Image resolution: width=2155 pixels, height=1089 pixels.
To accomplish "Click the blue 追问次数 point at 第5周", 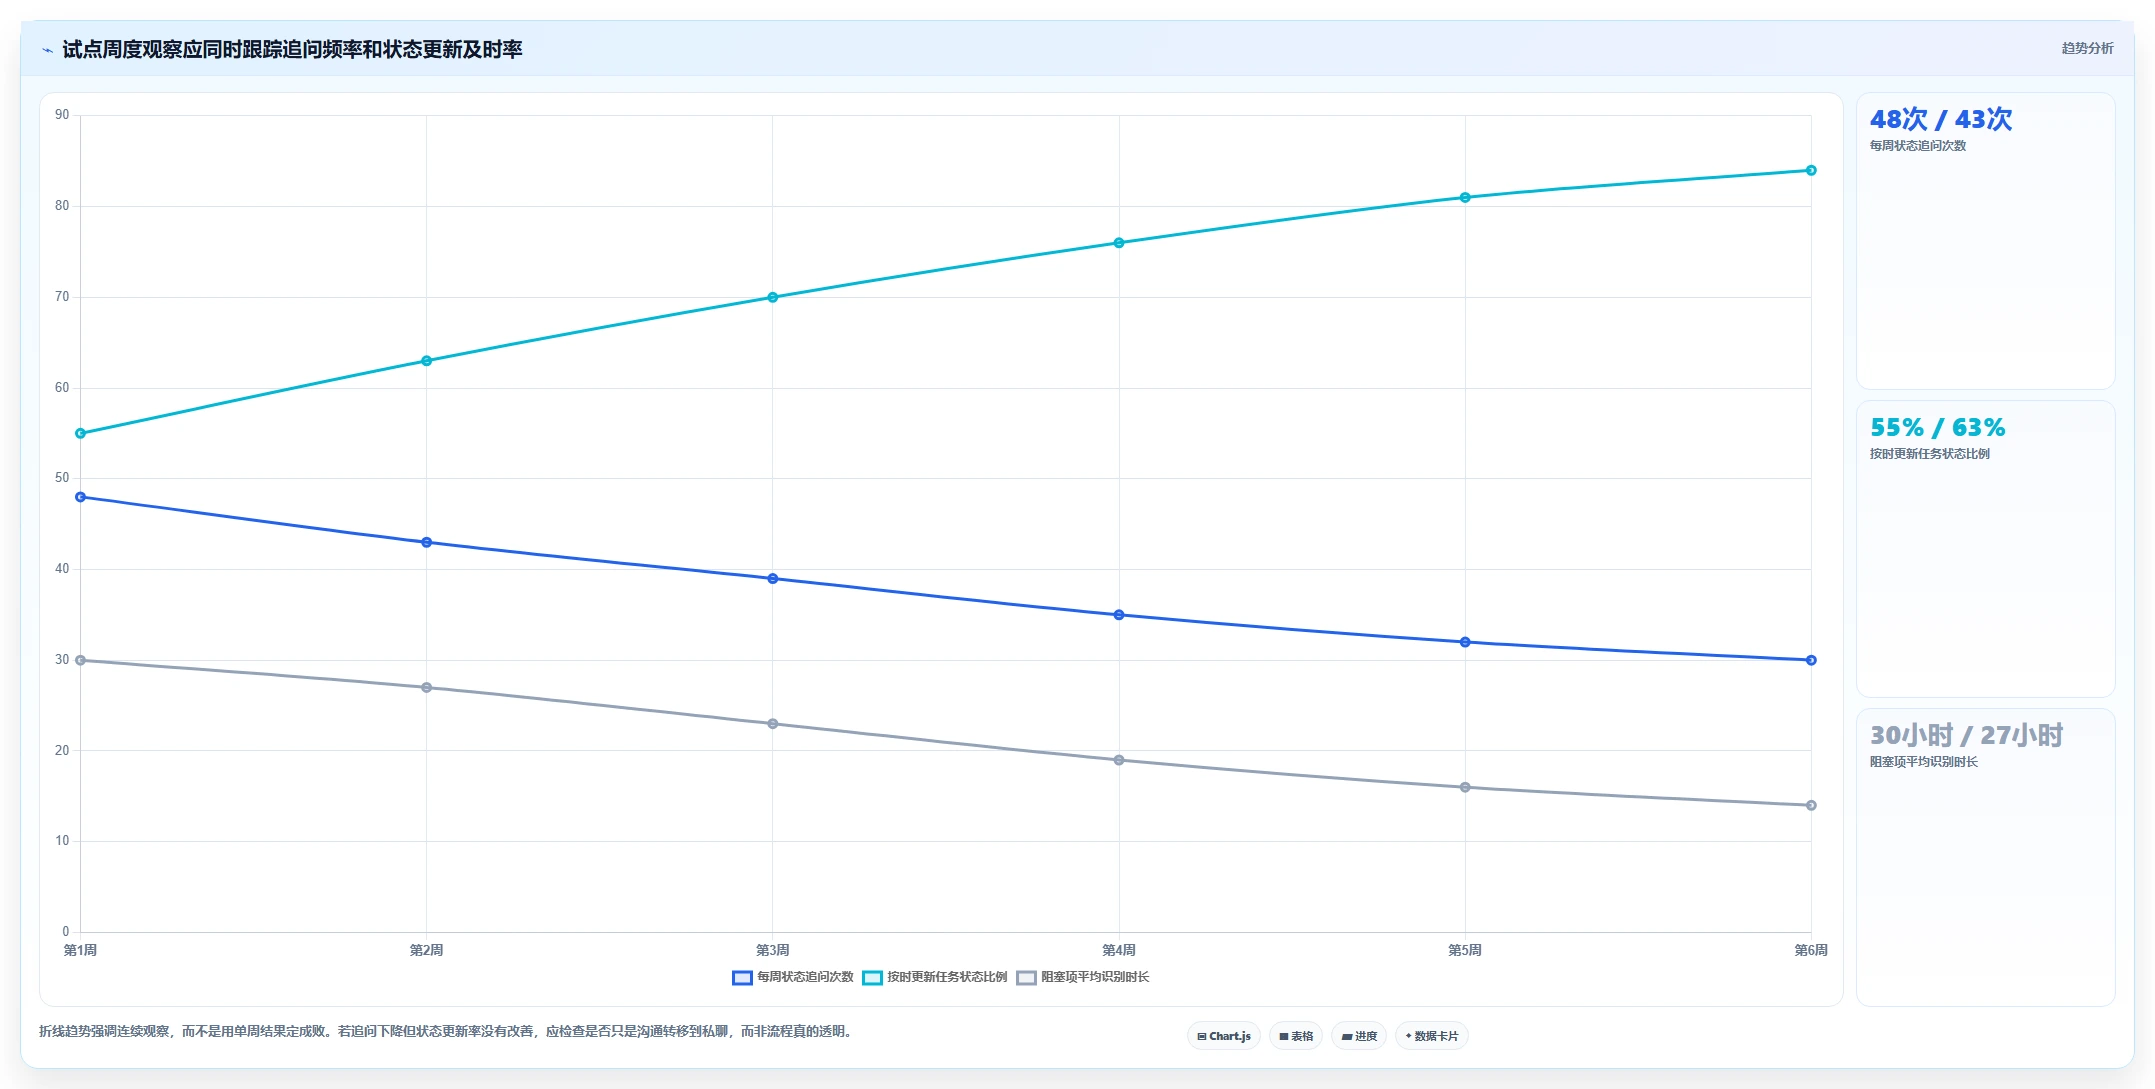I will click(1465, 642).
